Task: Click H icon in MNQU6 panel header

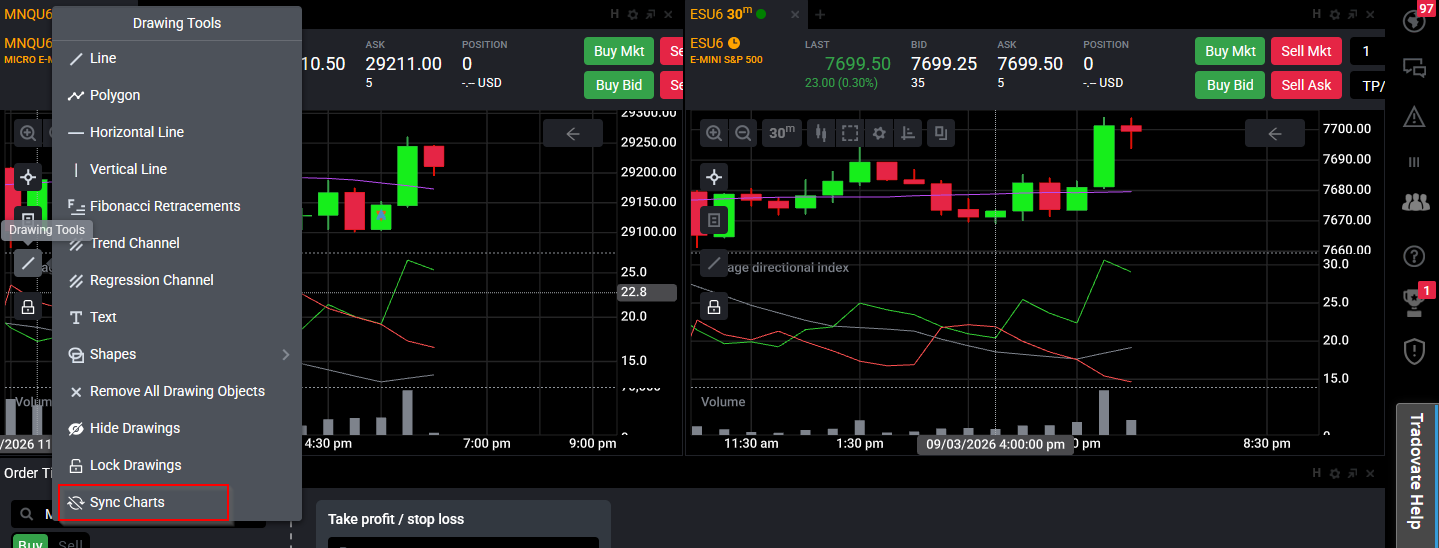Action: click(x=616, y=14)
